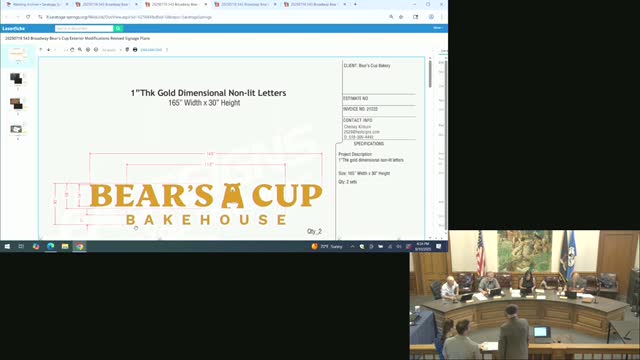
Task: Open Chrome from the taskbar
Action: point(80,247)
